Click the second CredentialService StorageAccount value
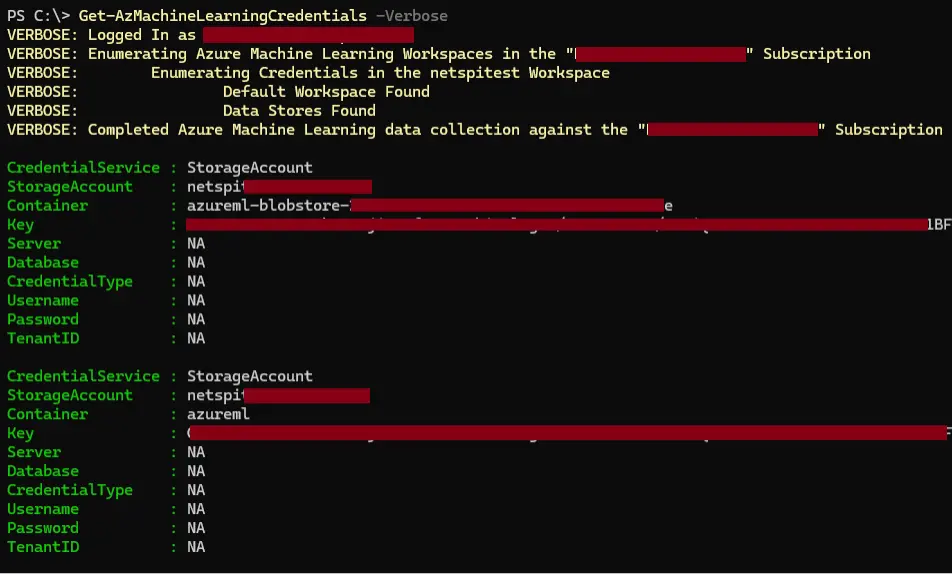Screen dimensions: 952x574 250,376
